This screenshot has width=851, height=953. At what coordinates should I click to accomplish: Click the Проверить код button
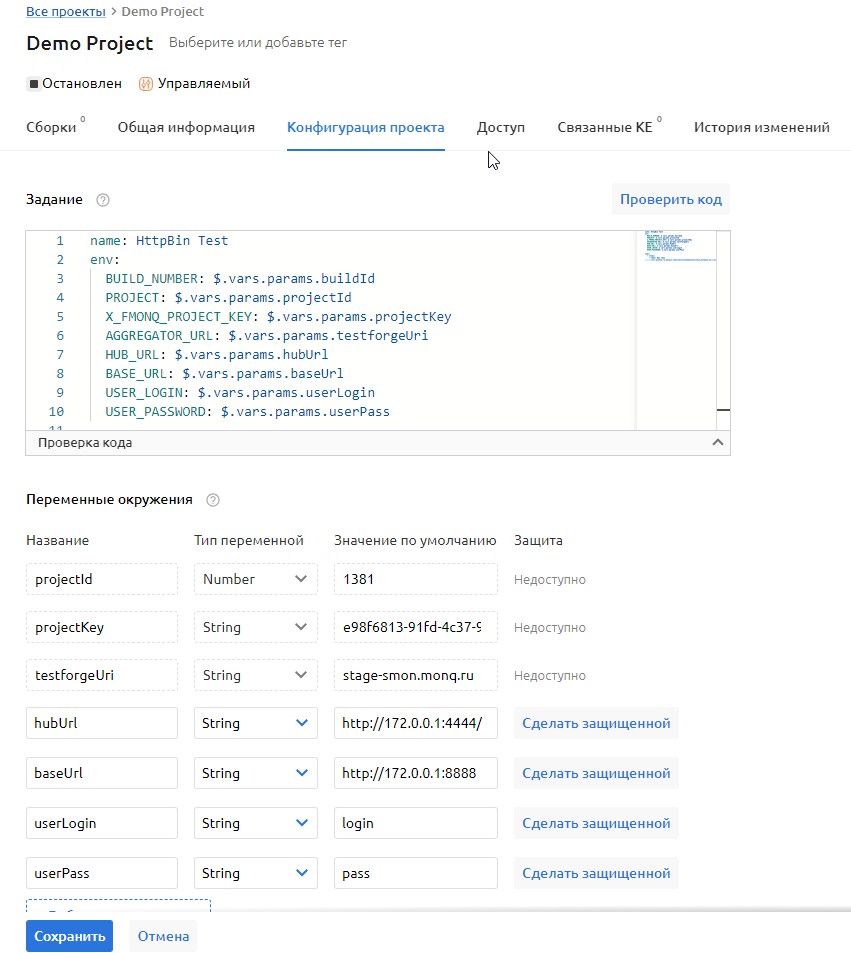point(670,199)
